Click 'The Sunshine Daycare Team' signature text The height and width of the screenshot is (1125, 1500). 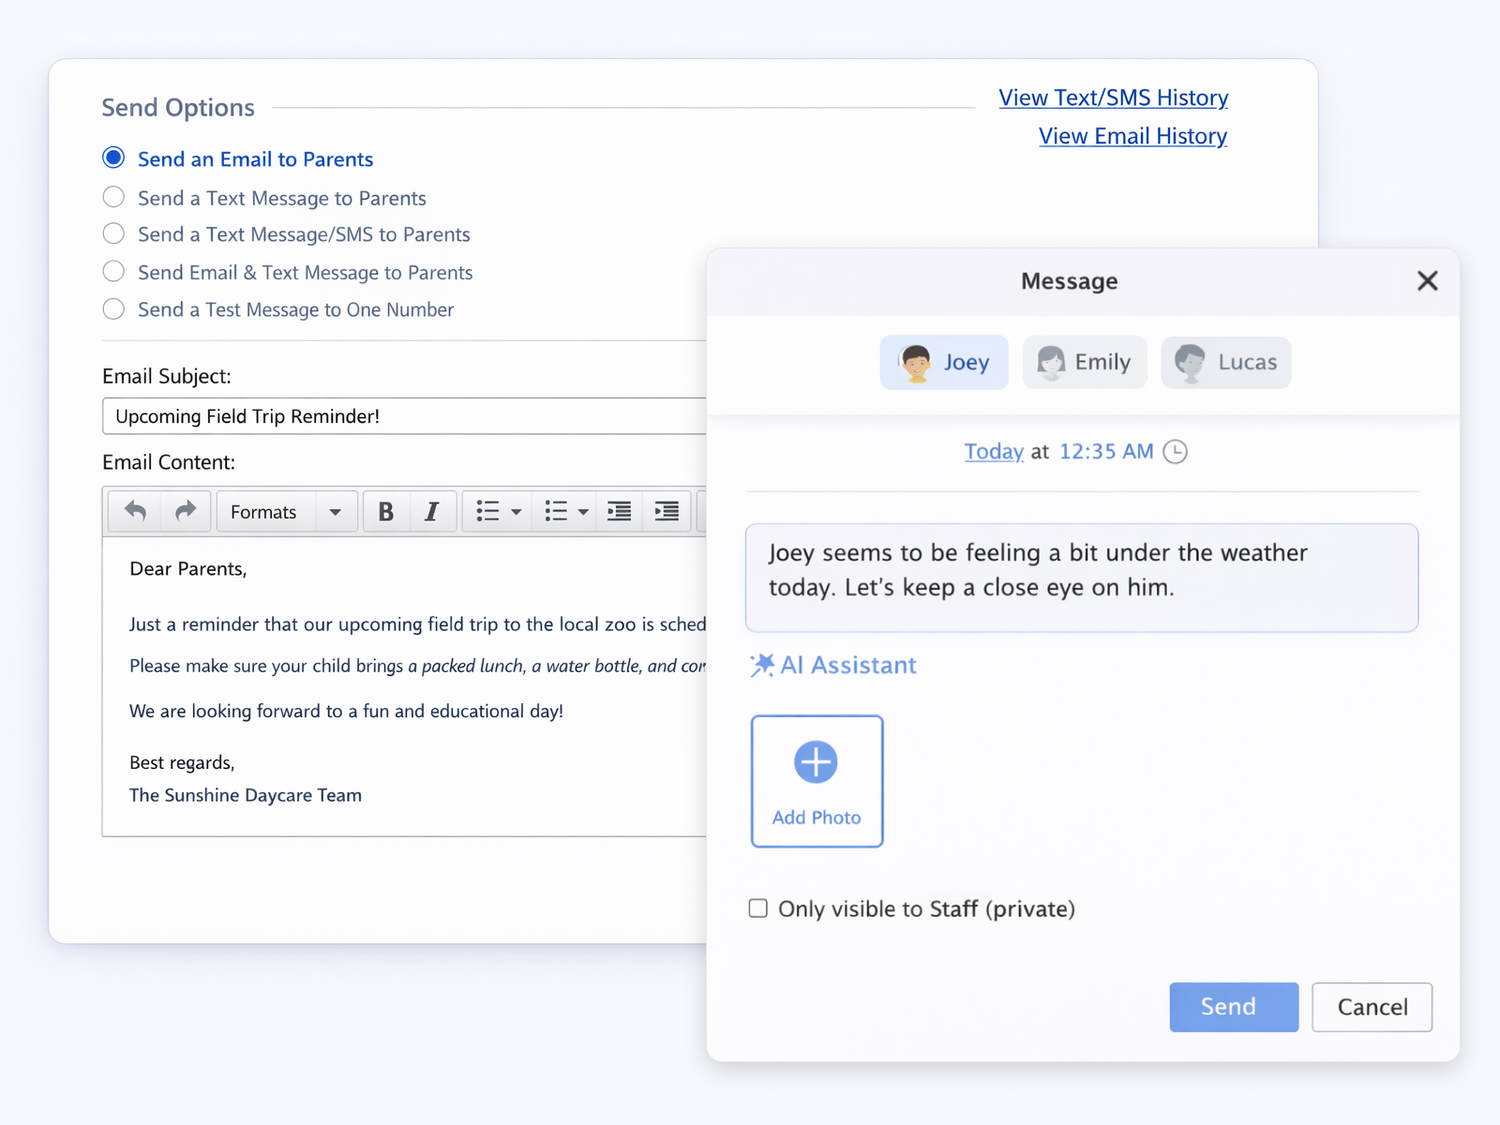click(245, 795)
